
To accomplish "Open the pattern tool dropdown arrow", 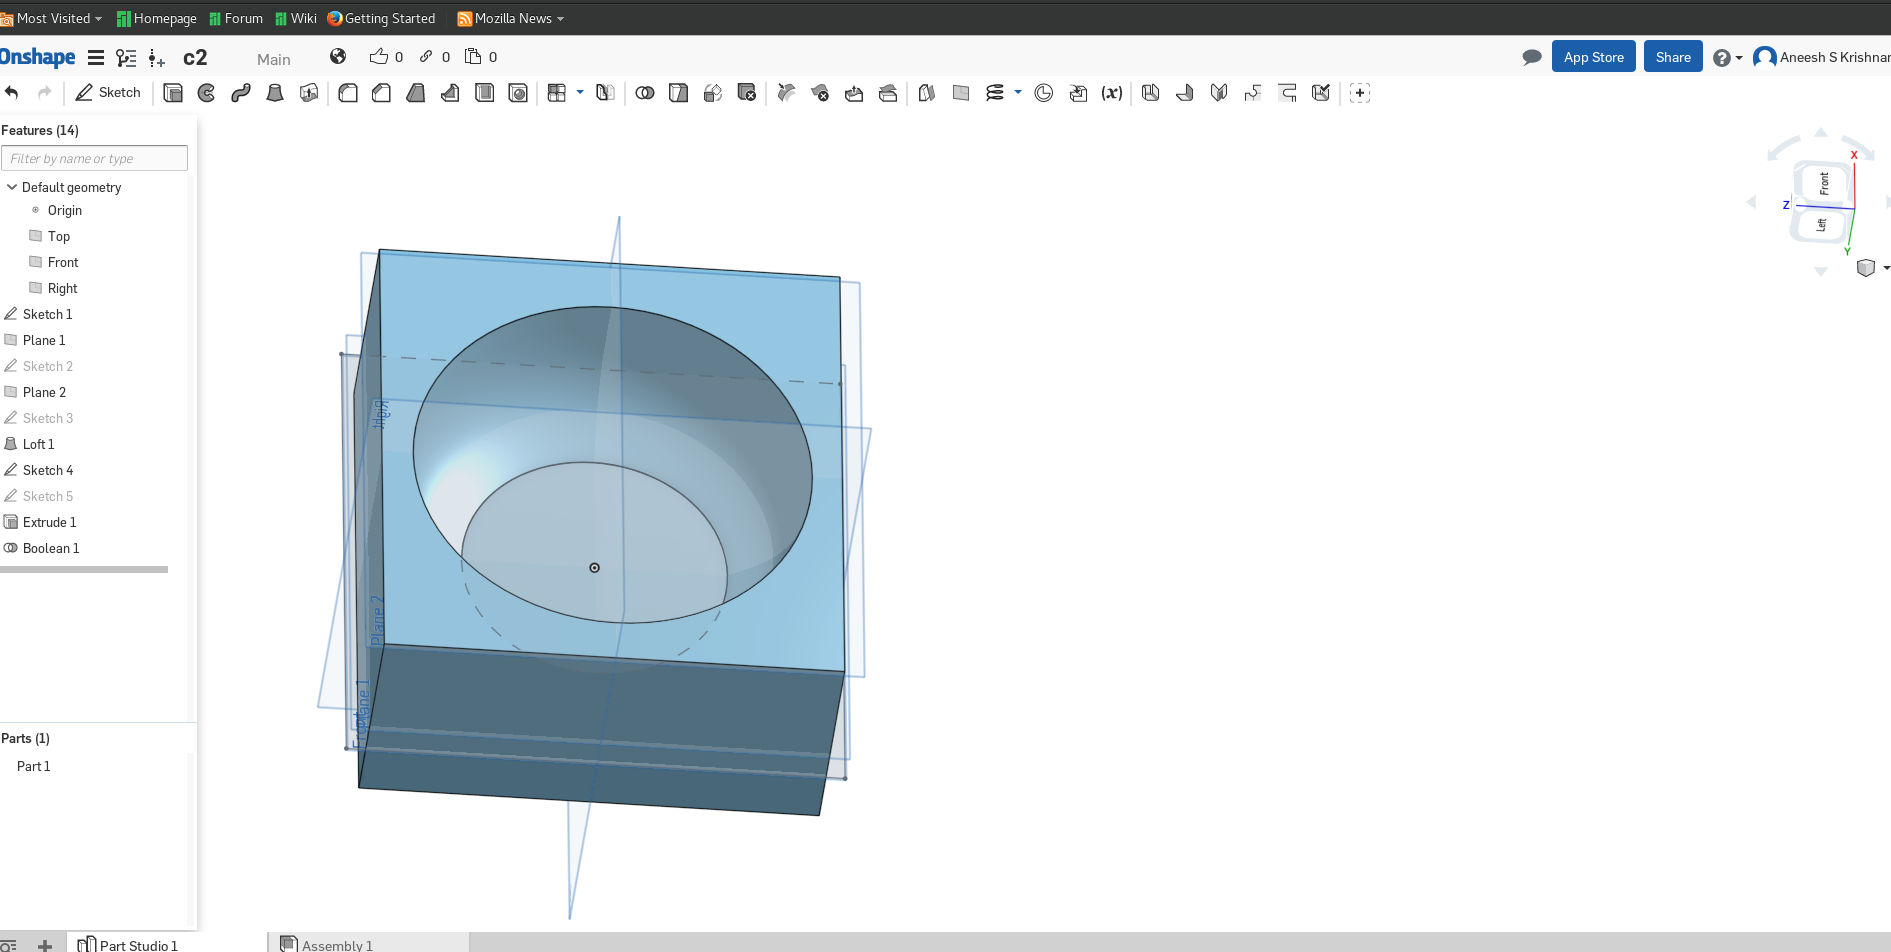I will coord(580,92).
